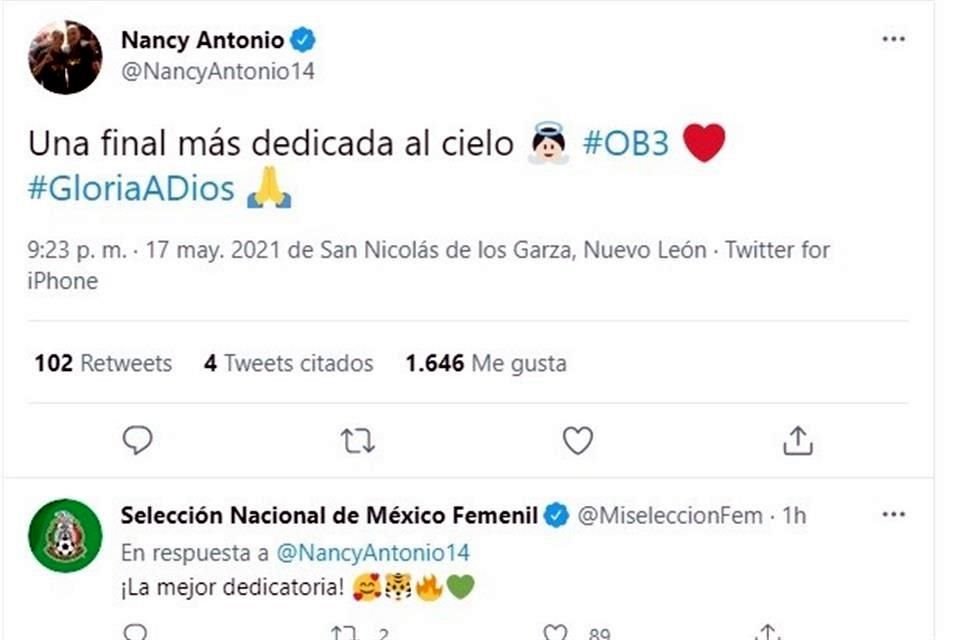Screen dimensions: 960x640
Task: Open the #OB3 hashtag
Action: point(624,144)
